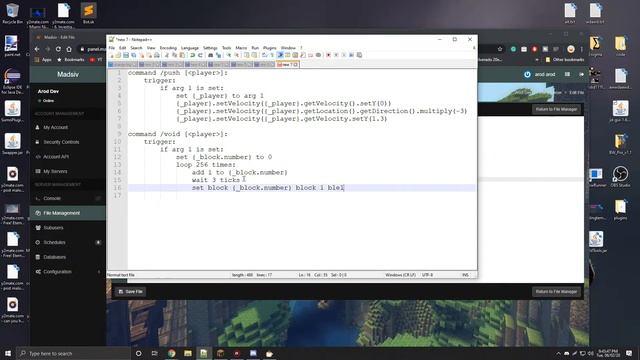Image resolution: width=640 pixels, height=360 pixels.
Task: Open the Other bookmarks folder
Action: pyautogui.click(x=564, y=60)
